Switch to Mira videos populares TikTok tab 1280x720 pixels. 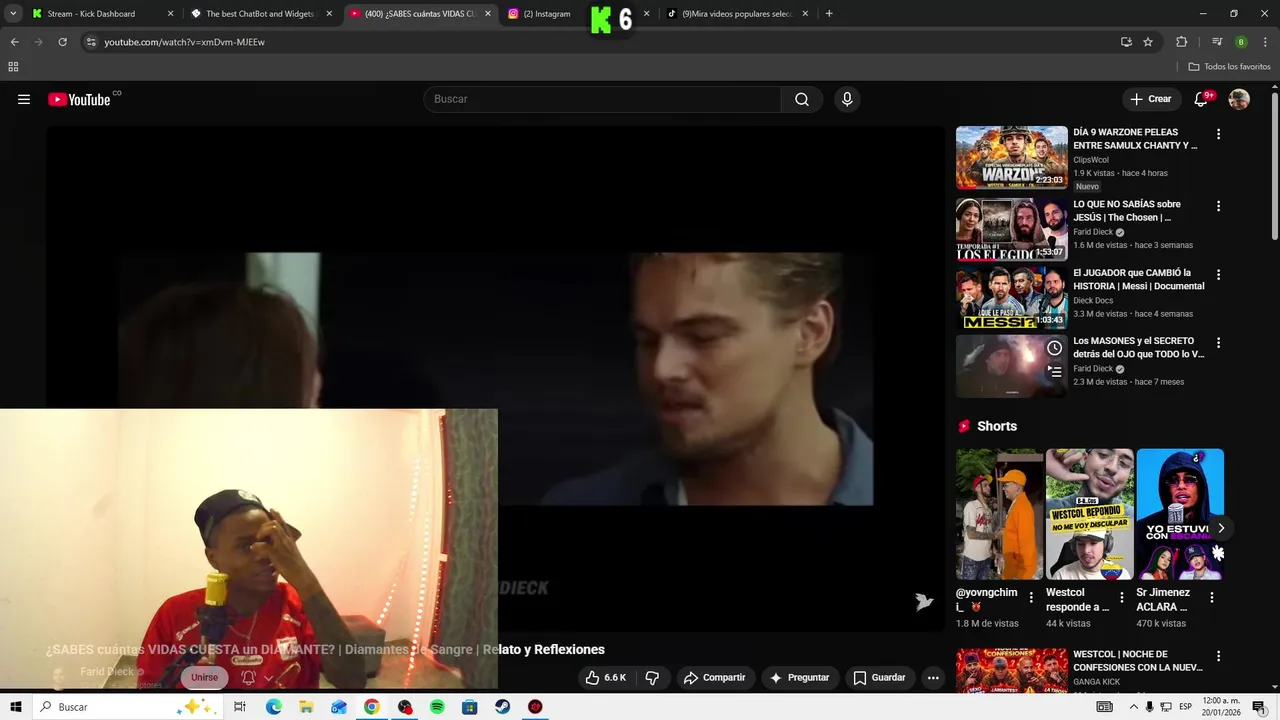(737, 14)
